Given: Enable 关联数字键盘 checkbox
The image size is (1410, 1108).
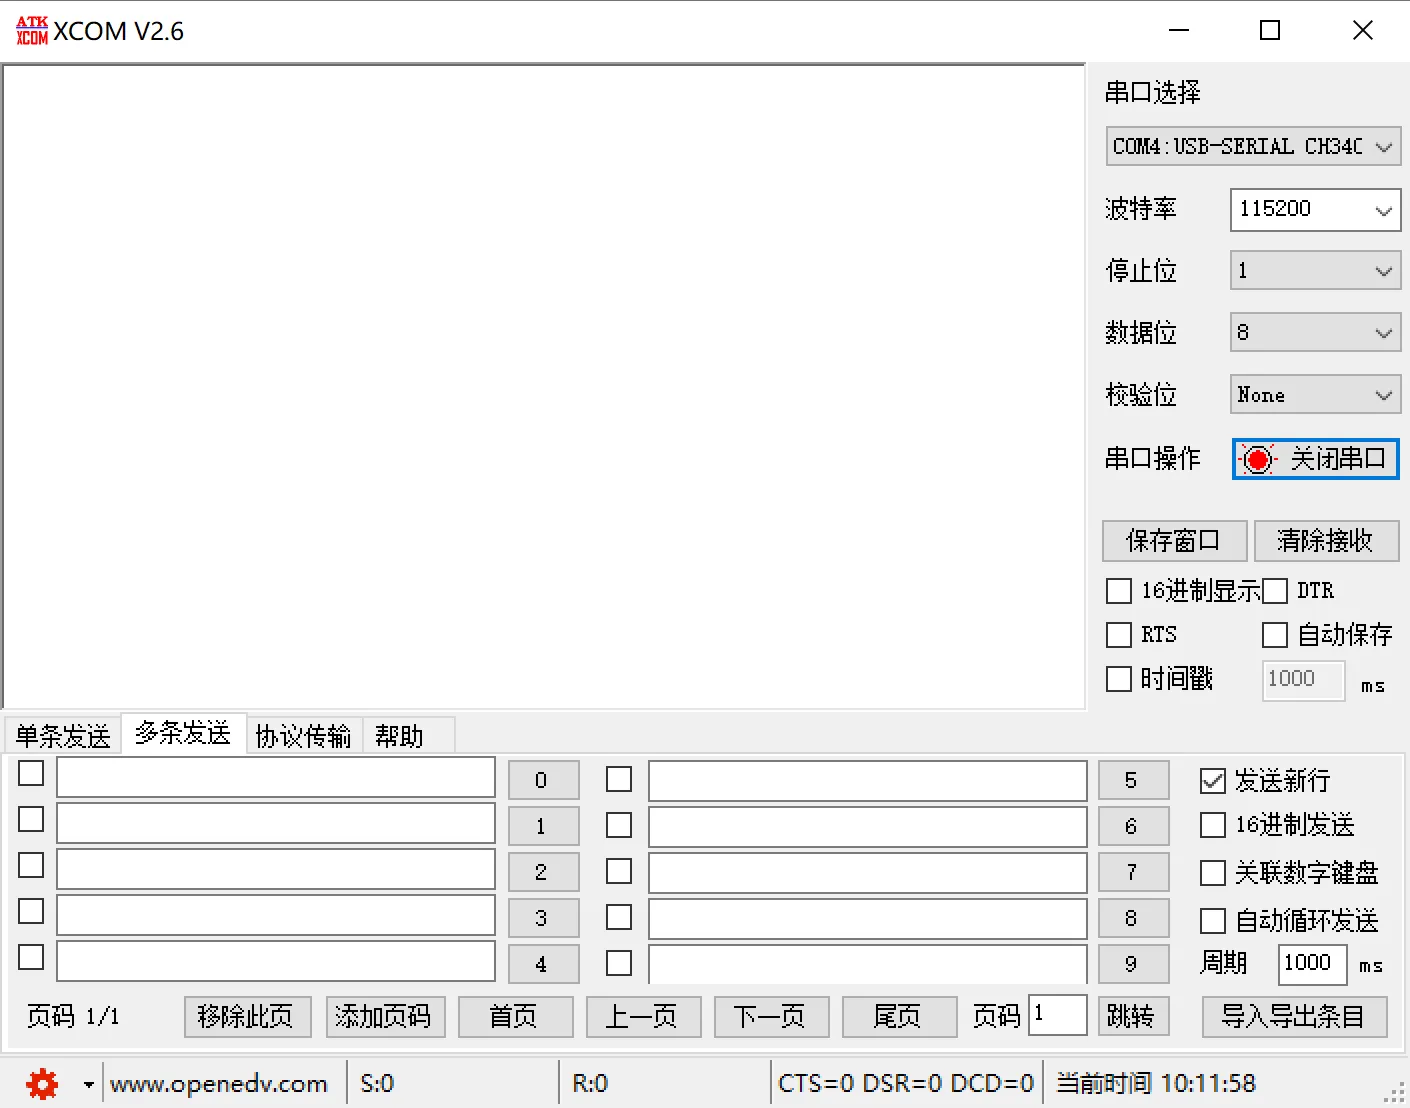Looking at the screenshot, I should [1213, 873].
